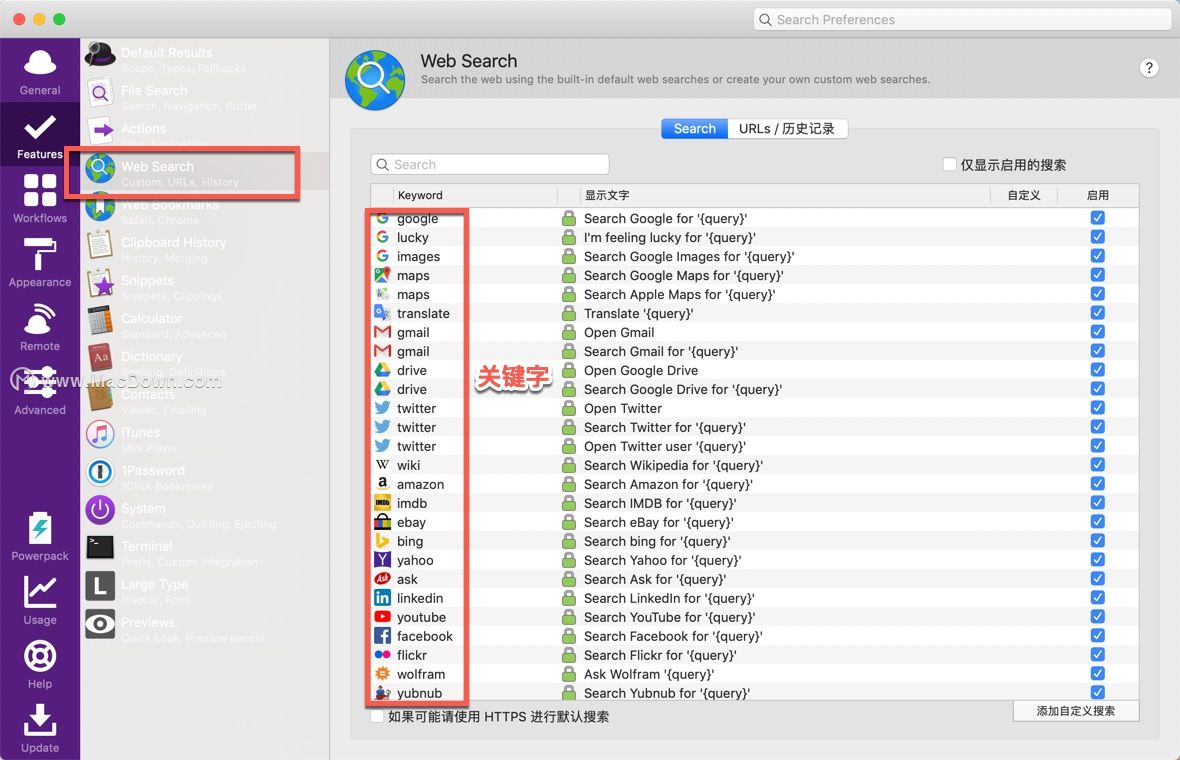Select the Default Results feature
1180x760 pixels.
[205, 59]
